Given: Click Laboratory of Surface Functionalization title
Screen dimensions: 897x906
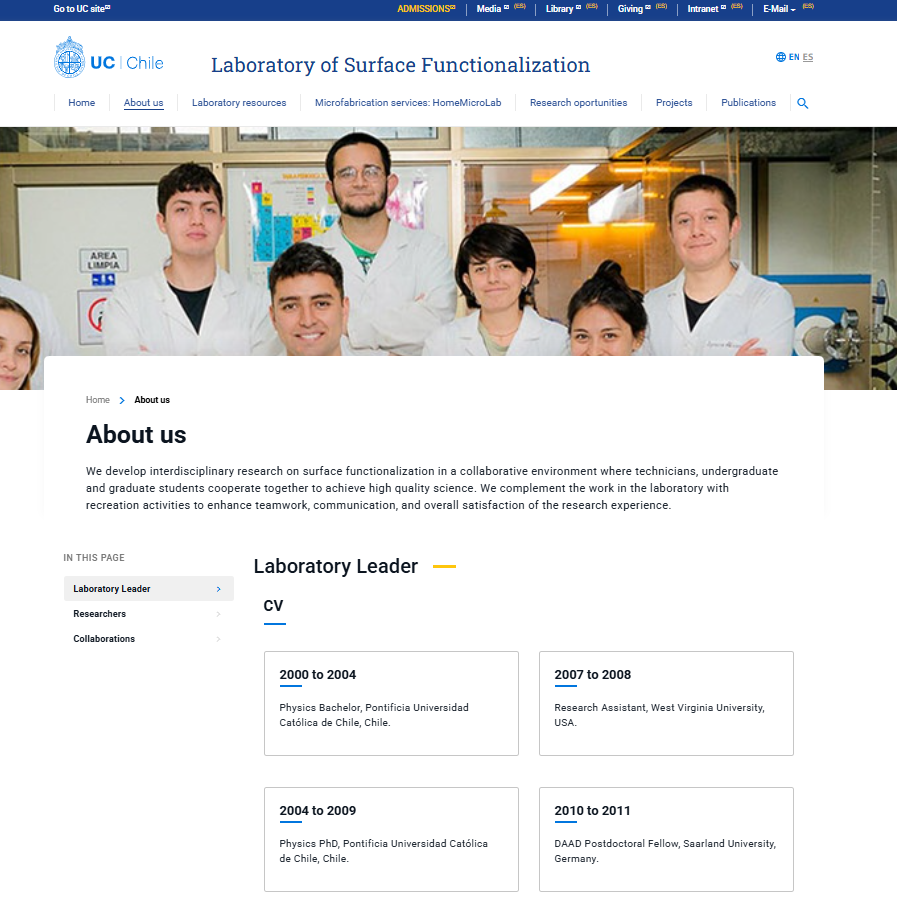Looking at the screenshot, I should coord(401,65).
